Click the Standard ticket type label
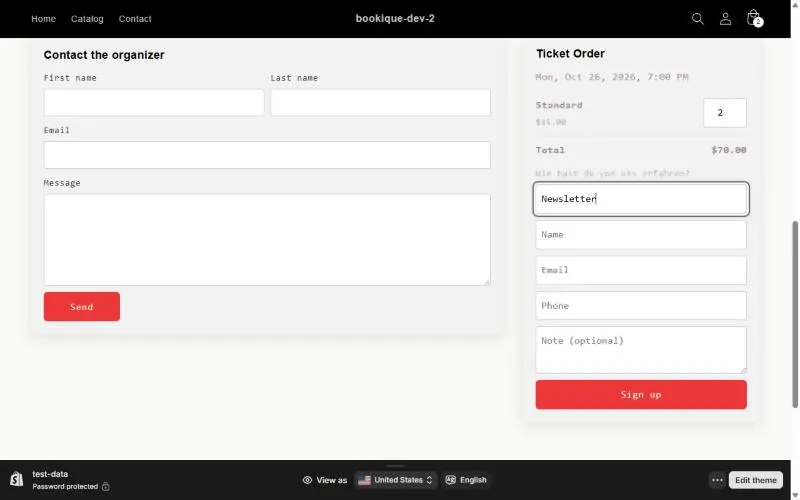Image resolution: width=800 pixels, height=500 pixels. [559, 105]
